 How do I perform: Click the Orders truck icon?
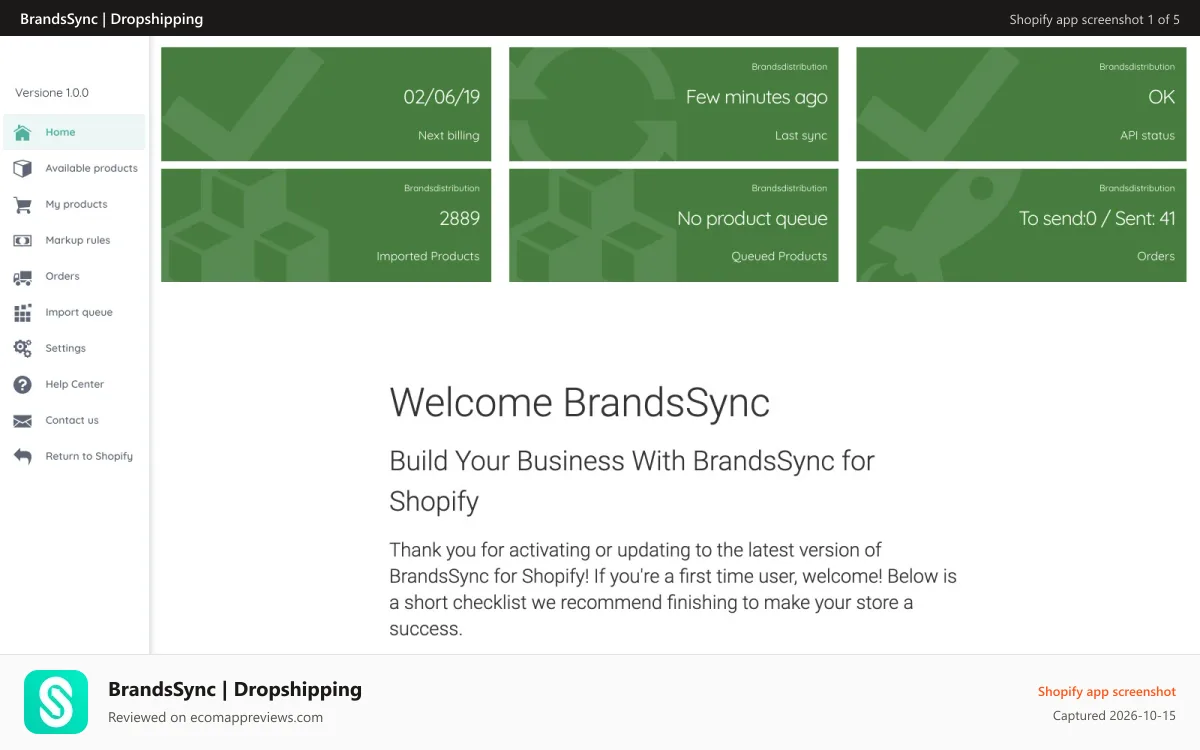[x=23, y=277]
